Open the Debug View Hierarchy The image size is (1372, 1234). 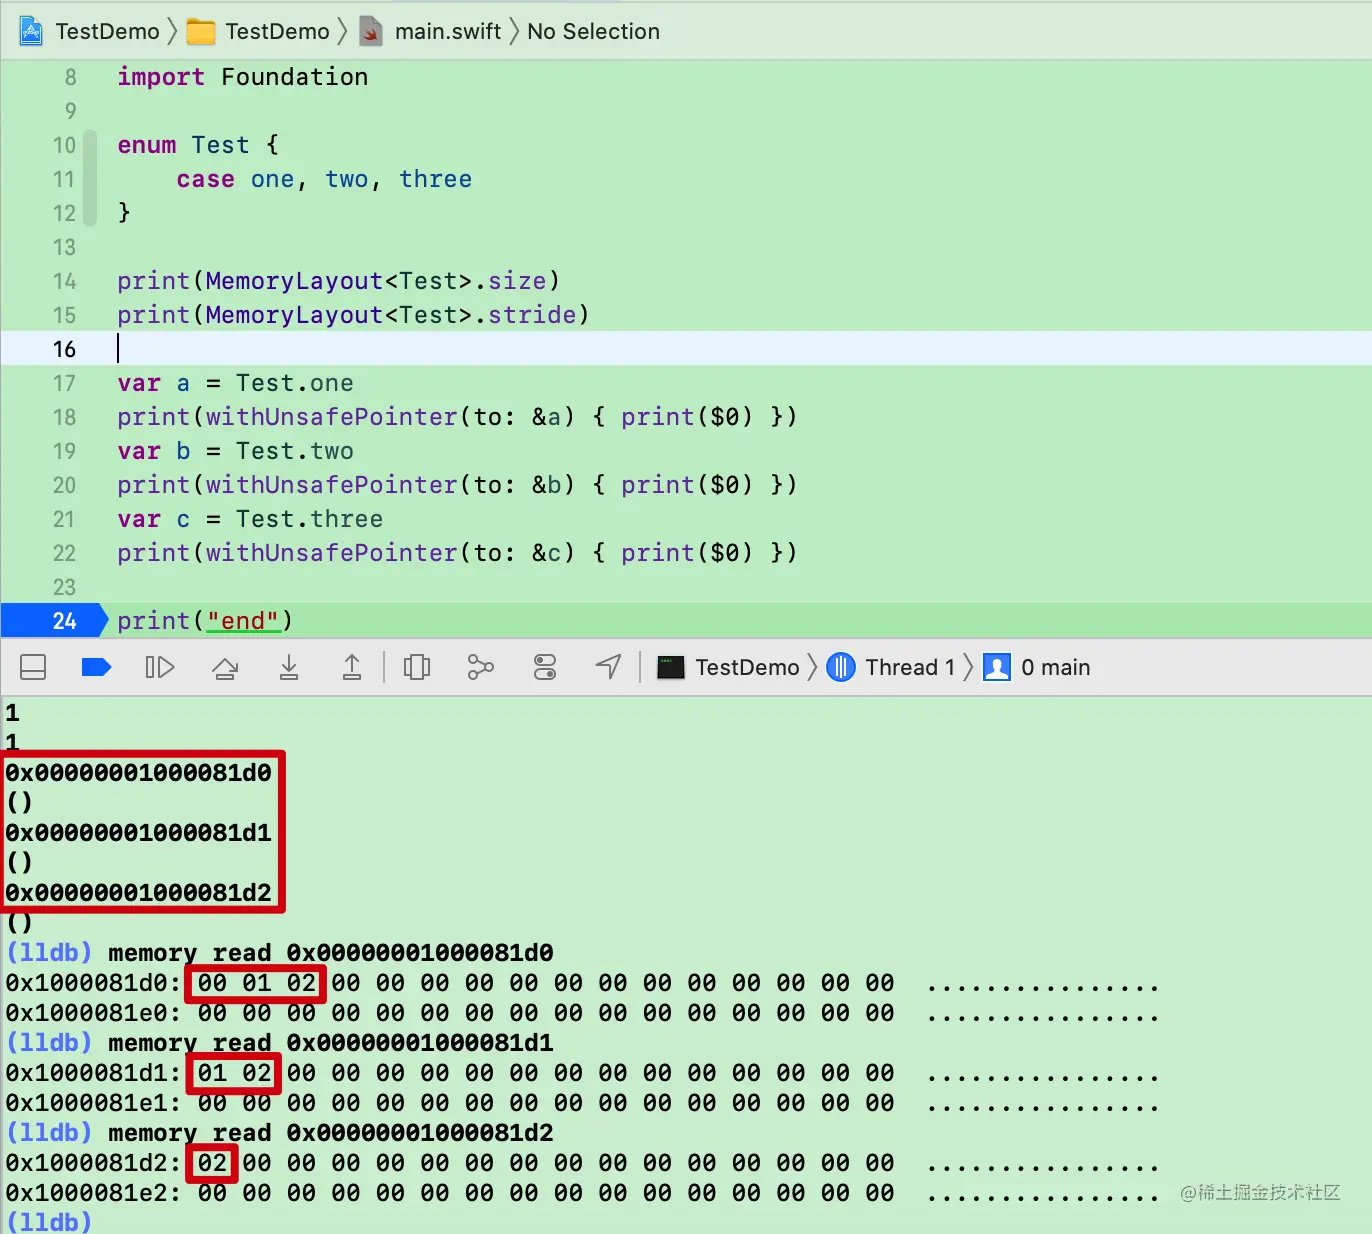(x=417, y=667)
